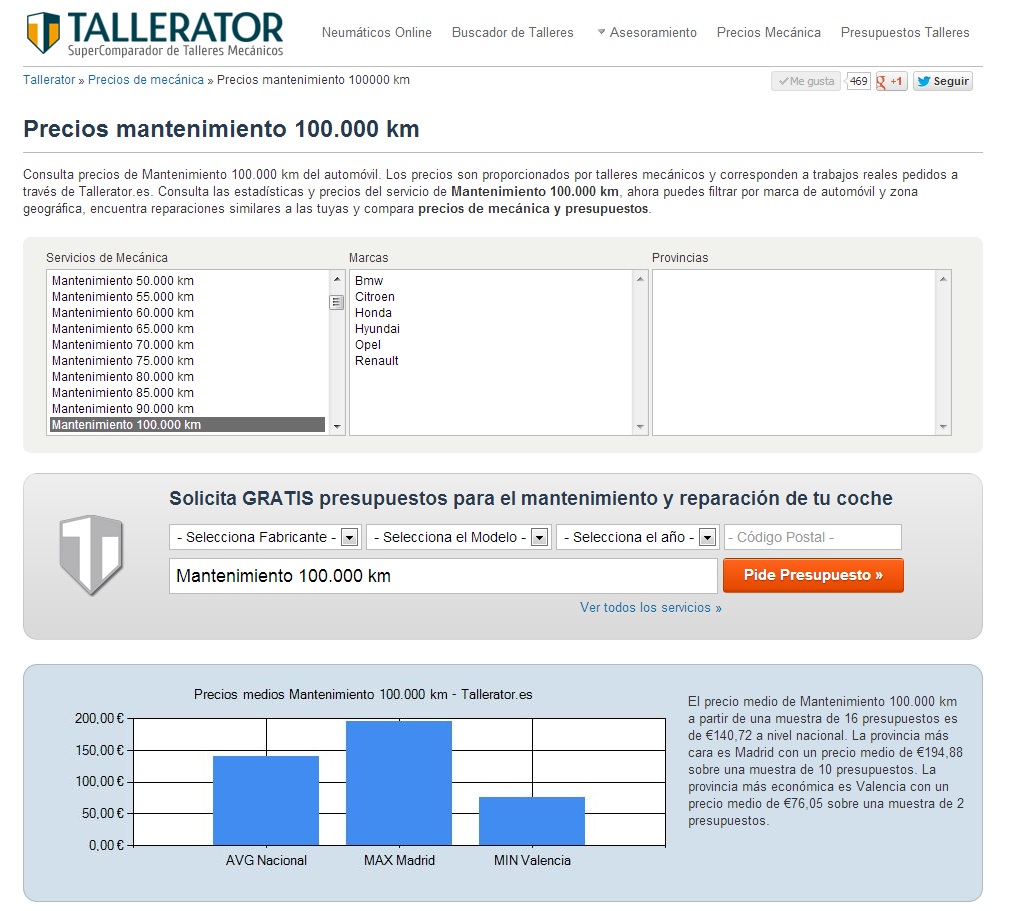This screenshot has height=911, width=1013.
Task: Follow the Ver todos los servicios link
Action: point(651,607)
